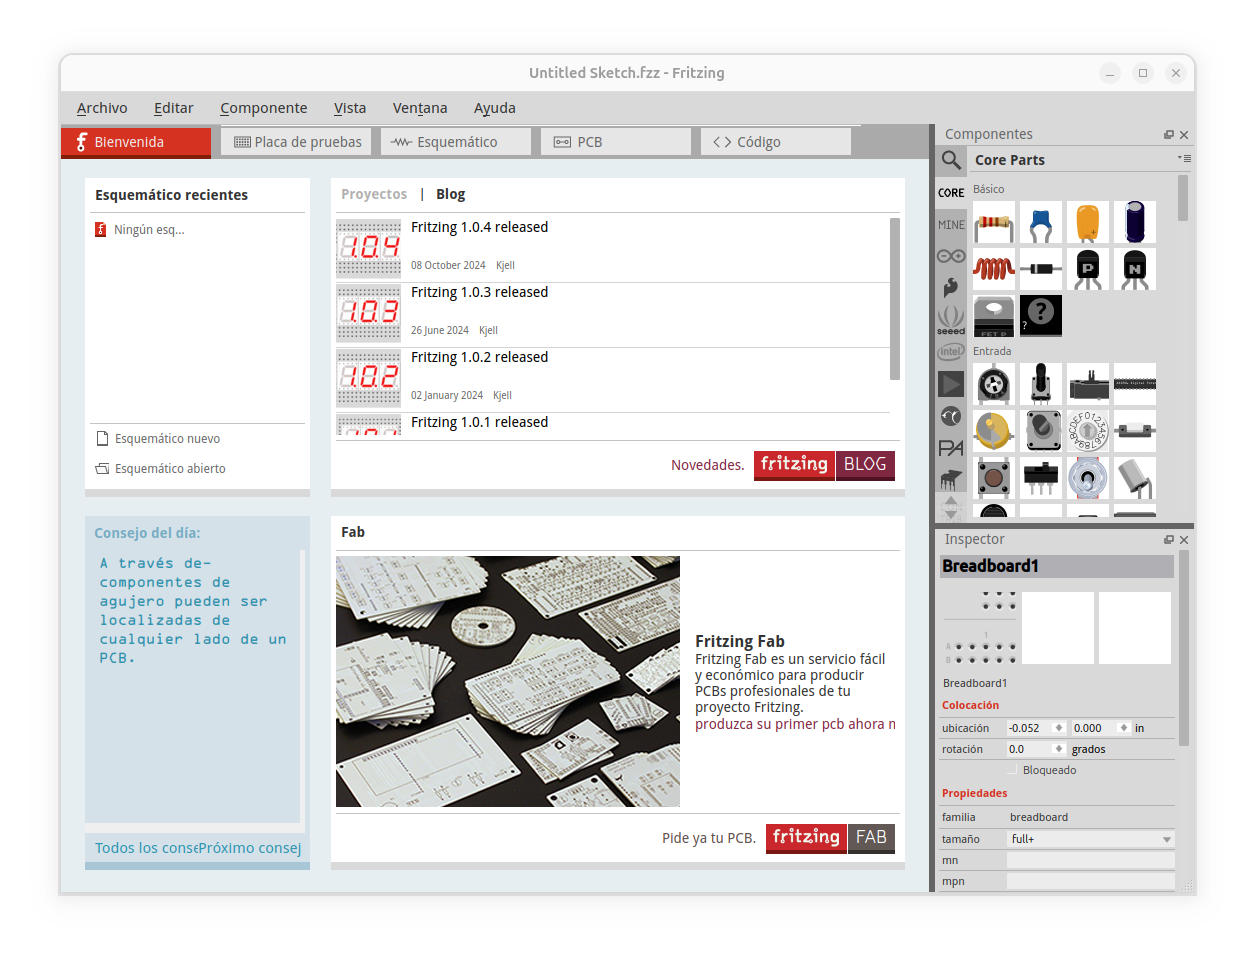Switch to the PCB tab

coord(616,142)
